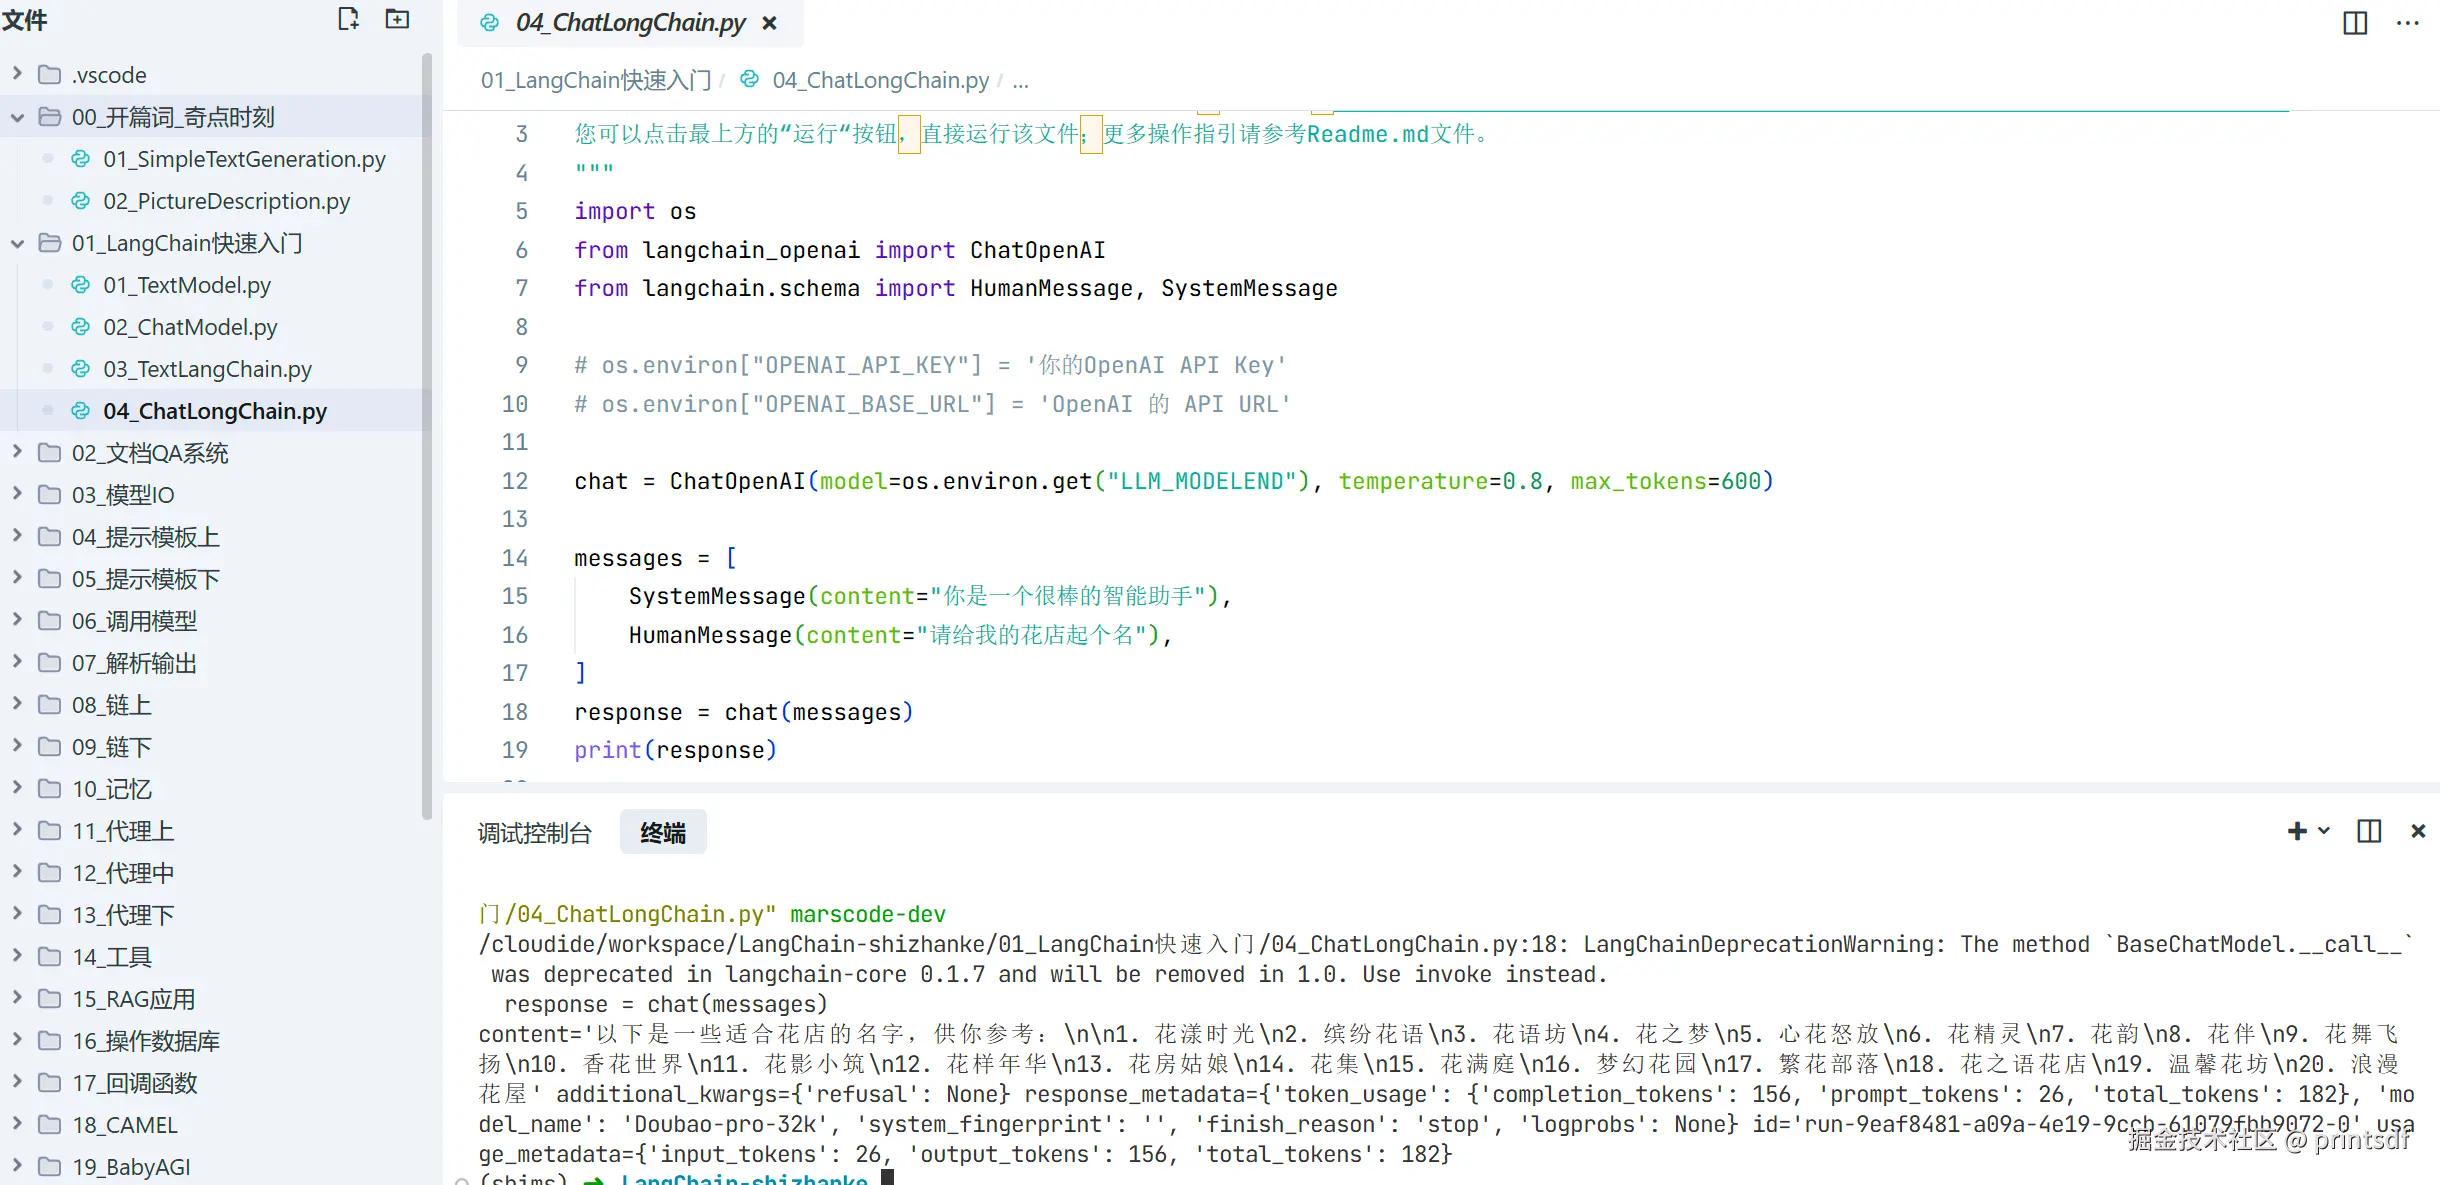This screenshot has width=2440, height=1185.
Task: Split the editor with the layout icon
Action: click(2355, 22)
